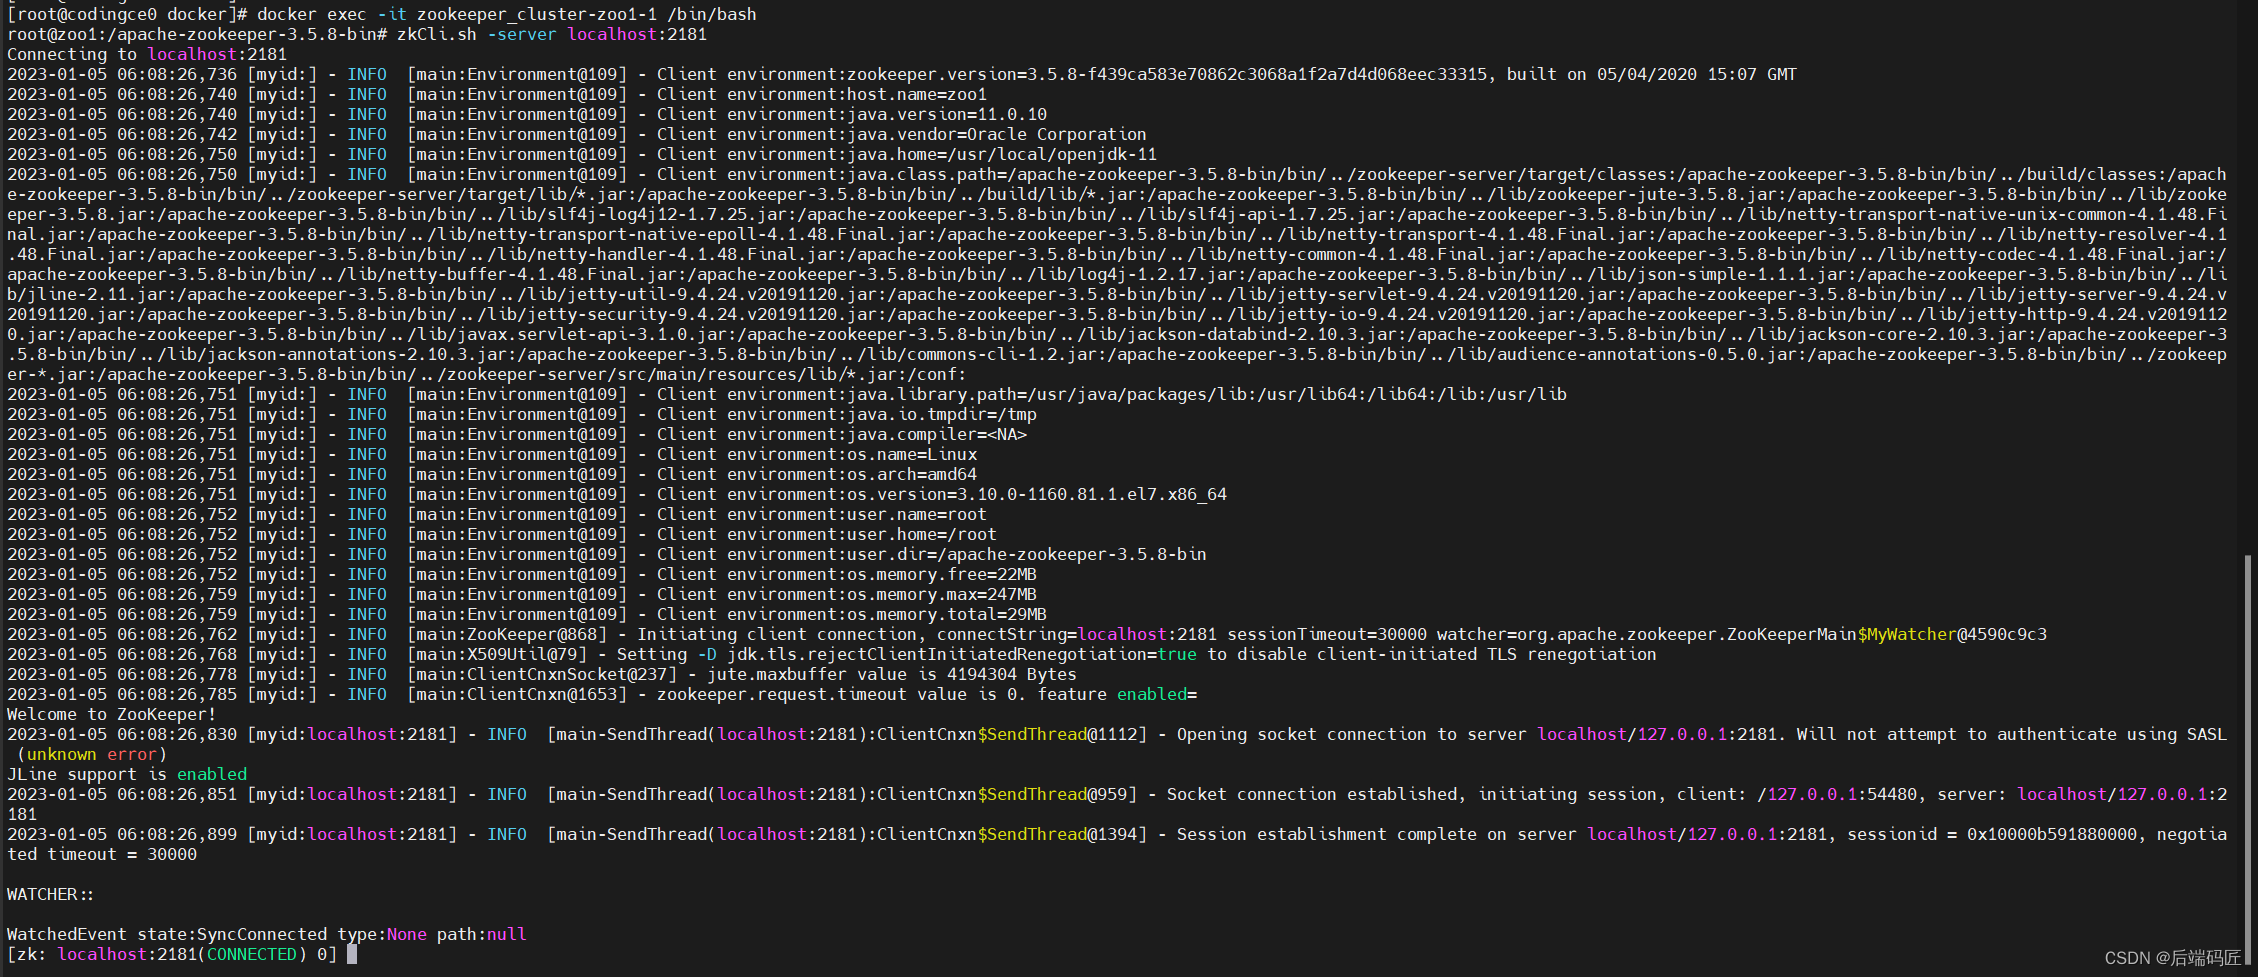The image size is (2258, 977).
Task: Click 'Initiating client connection' log message
Action: pos(782,634)
